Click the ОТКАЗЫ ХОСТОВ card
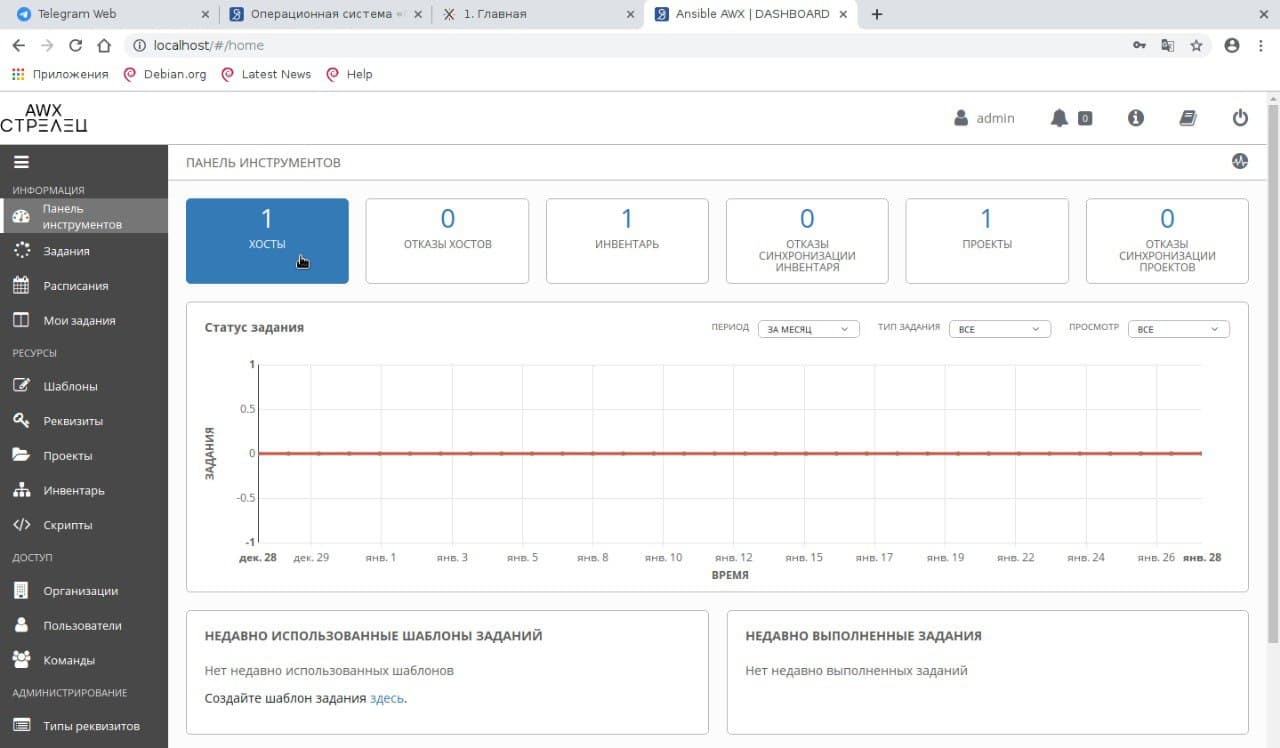The width and height of the screenshot is (1280, 748). [447, 241]
